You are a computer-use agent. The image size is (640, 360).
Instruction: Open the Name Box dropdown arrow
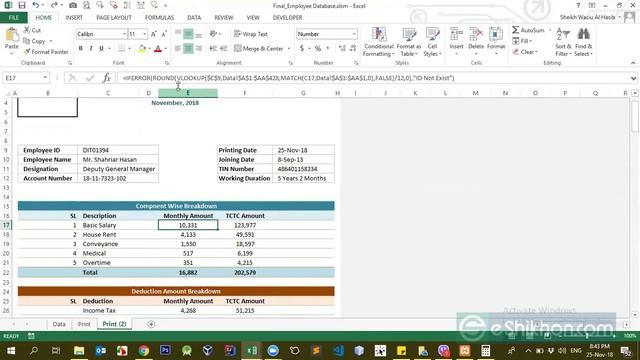click(x=45, y=78)
